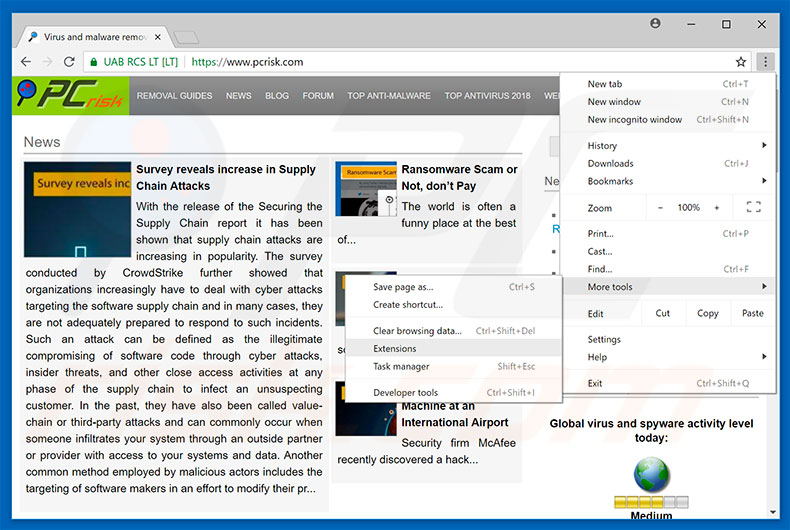This screenshot has height=530, width=790.
Task: Click the fullscreen icon beside zoom
Action: [x=753, y=208]
